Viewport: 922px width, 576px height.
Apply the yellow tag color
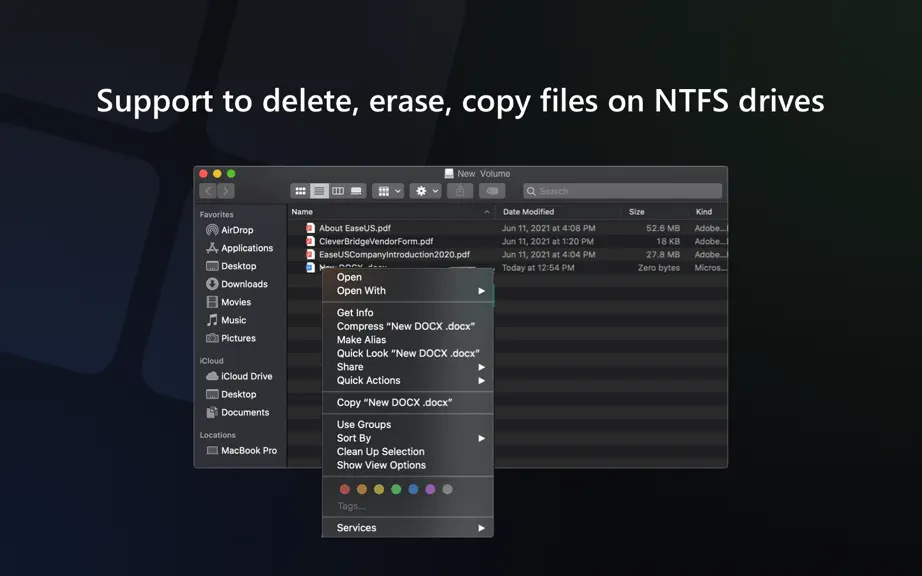point(379,489)
